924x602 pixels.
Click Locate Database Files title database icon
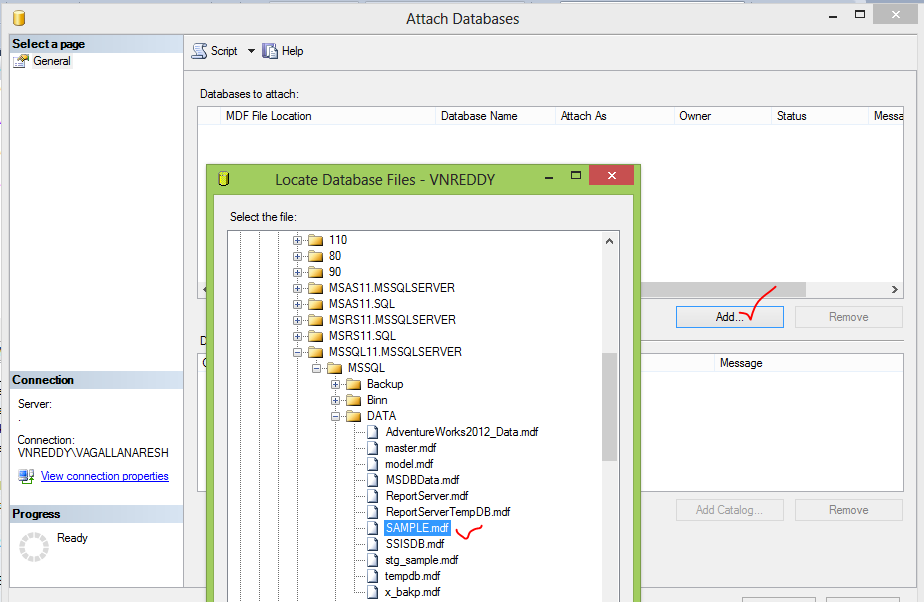click(x=224, y=178)
